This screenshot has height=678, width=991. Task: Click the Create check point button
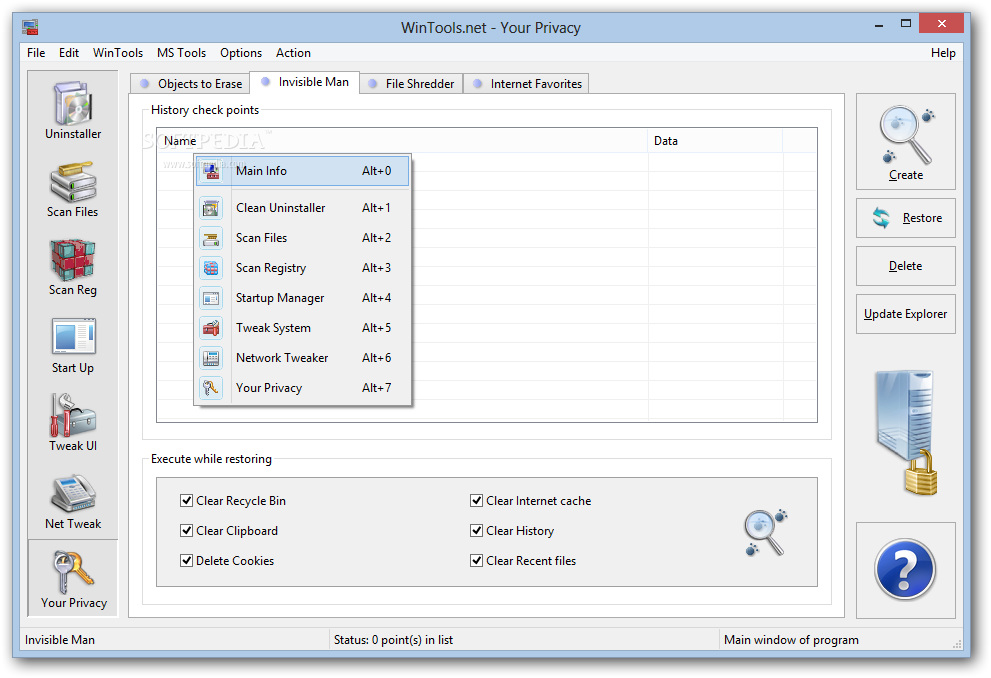pyautogui.click(x=905, y=142)
